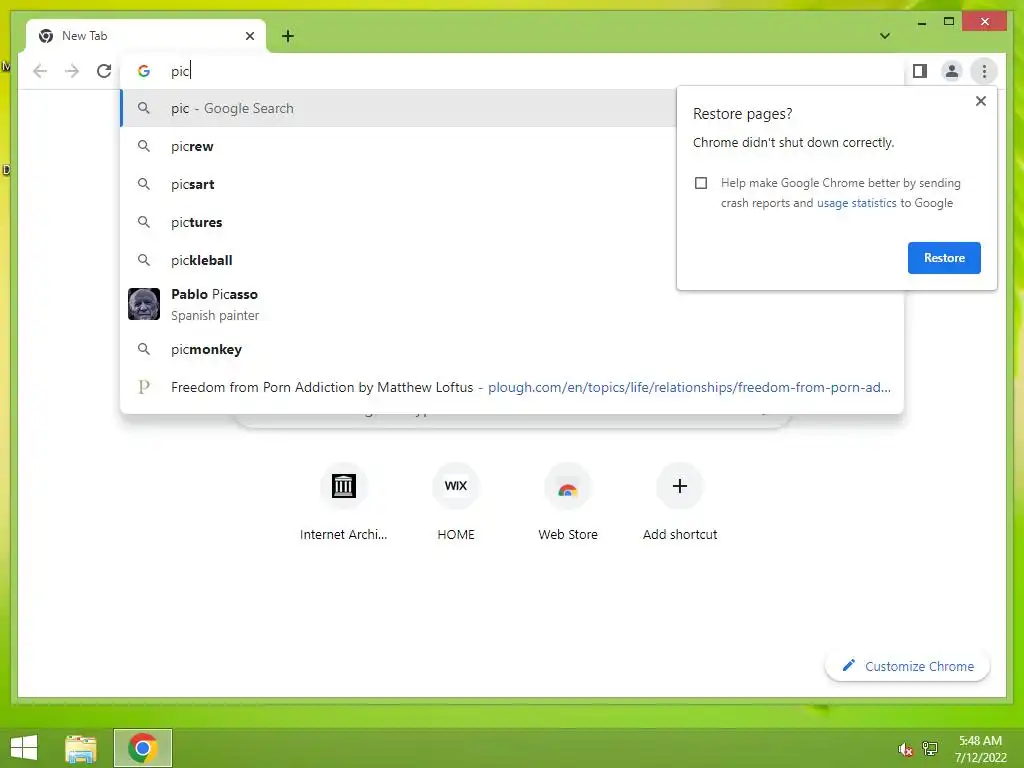Minimize the Chrome window

921,24
